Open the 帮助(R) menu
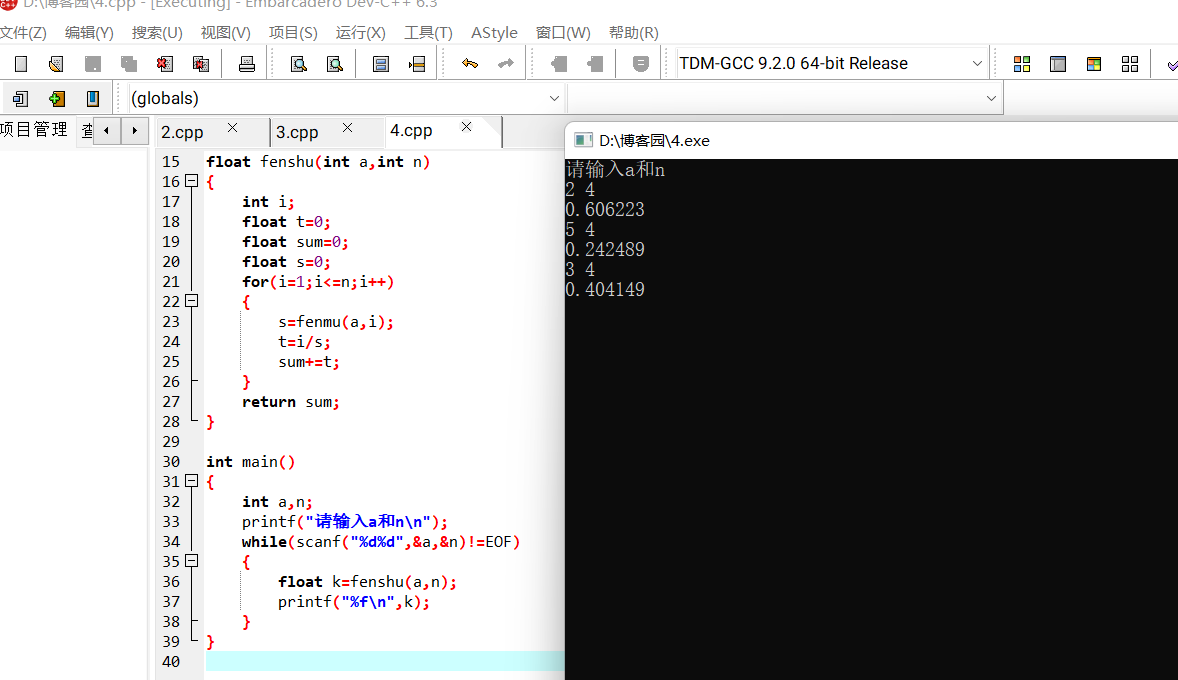Screen dimensions: 1178x680 (x=633, y=33)
